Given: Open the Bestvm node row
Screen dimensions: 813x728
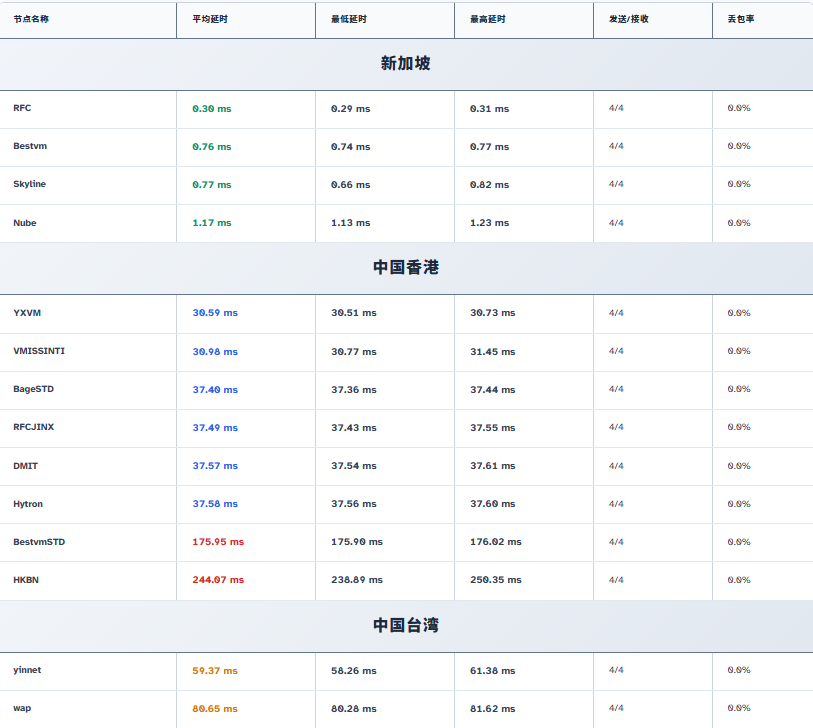Looking at the screenshot, I should (x=30, y=146).
